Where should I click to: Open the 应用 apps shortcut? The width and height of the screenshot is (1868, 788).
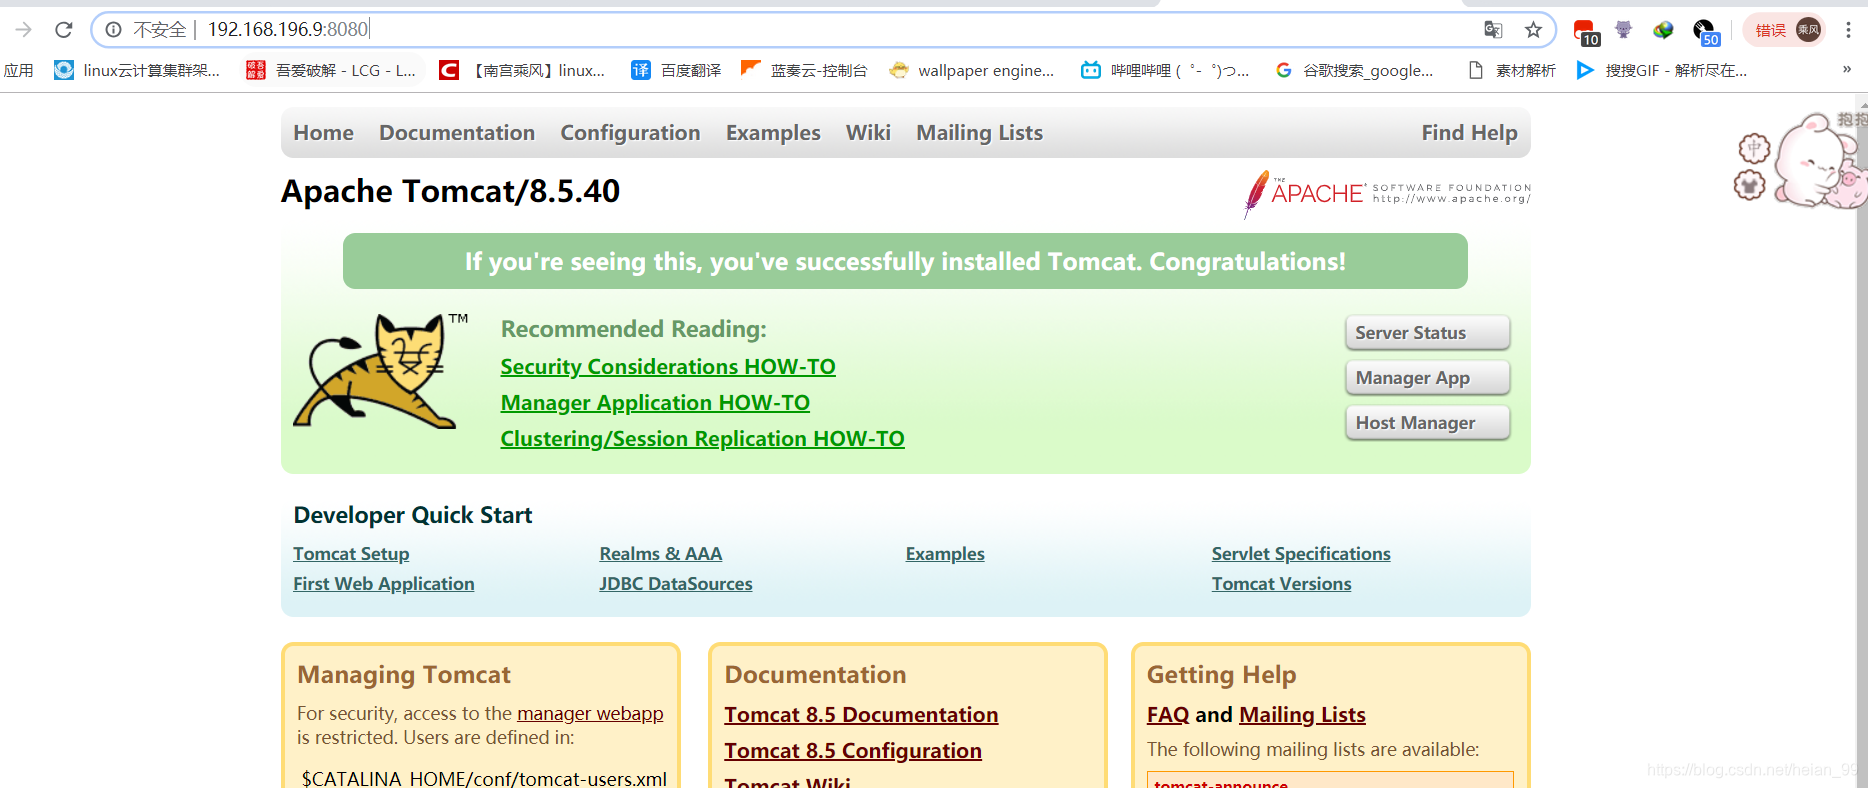point(18,70)
